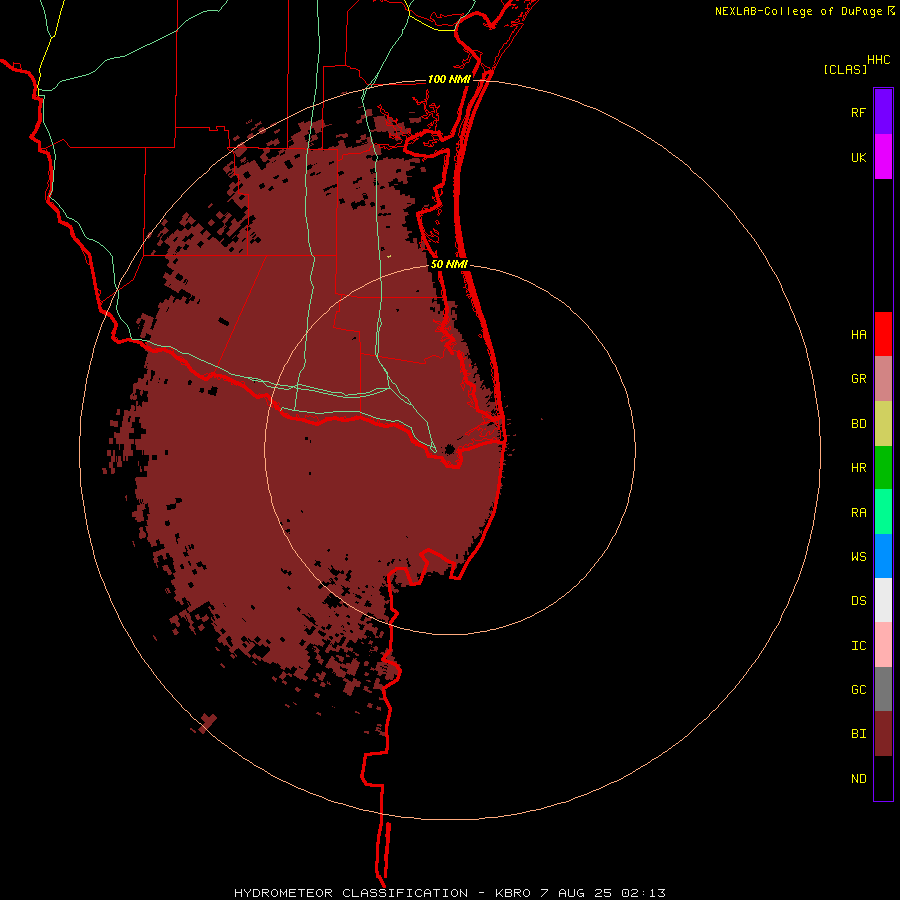Click the [CLAS] units label

click(x=845, y=69)
